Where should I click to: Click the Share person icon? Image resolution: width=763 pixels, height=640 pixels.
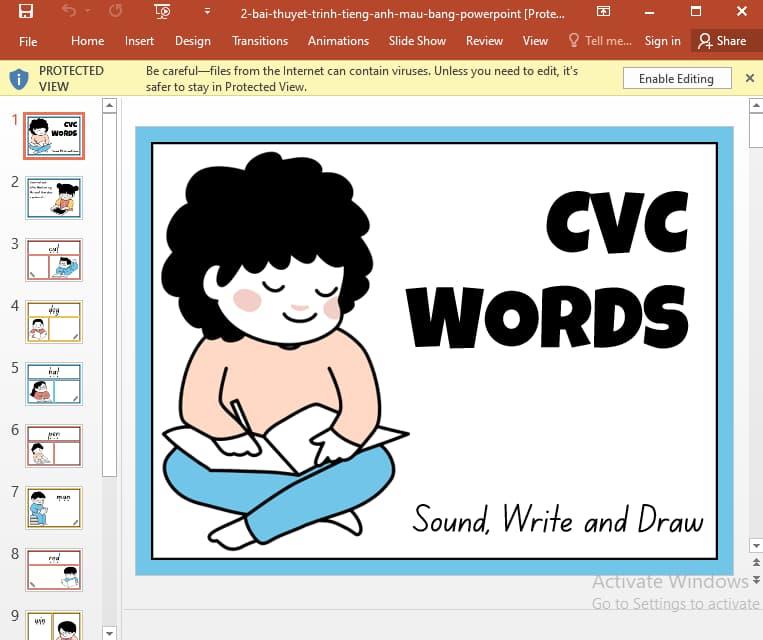tap(705, 41)
